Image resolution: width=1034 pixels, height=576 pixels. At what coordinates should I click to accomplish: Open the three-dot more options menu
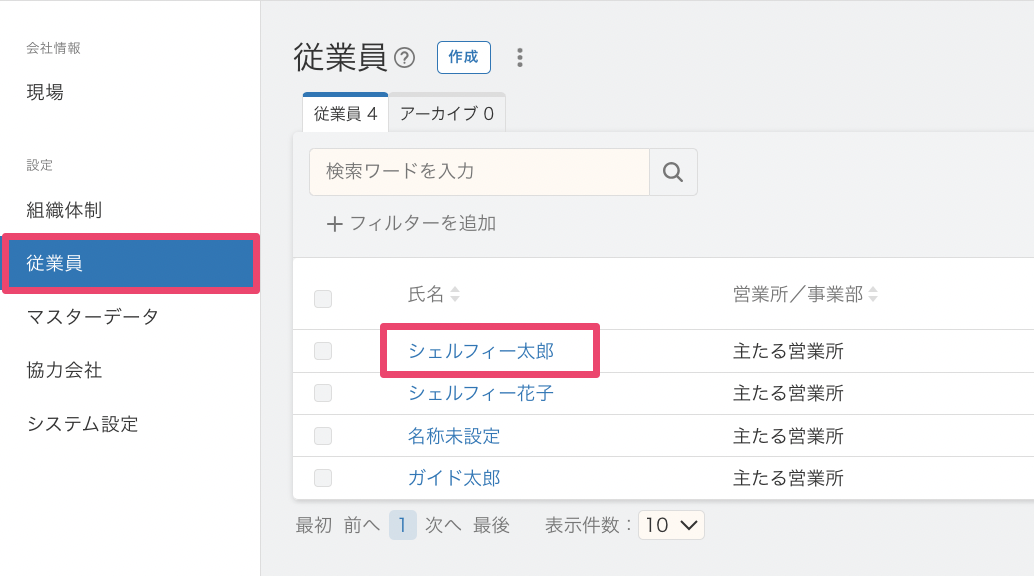(519, 58)
